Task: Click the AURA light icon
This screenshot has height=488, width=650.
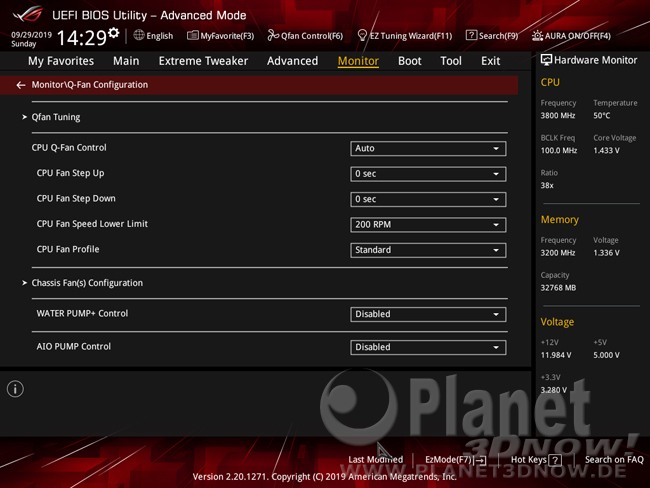Action: [x=537, y=36]
